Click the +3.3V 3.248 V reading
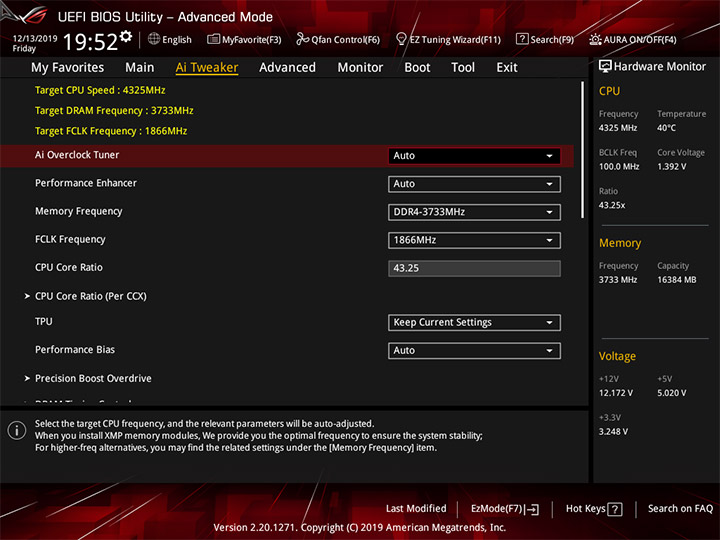 pyautogui.click(x=613, y=432)
